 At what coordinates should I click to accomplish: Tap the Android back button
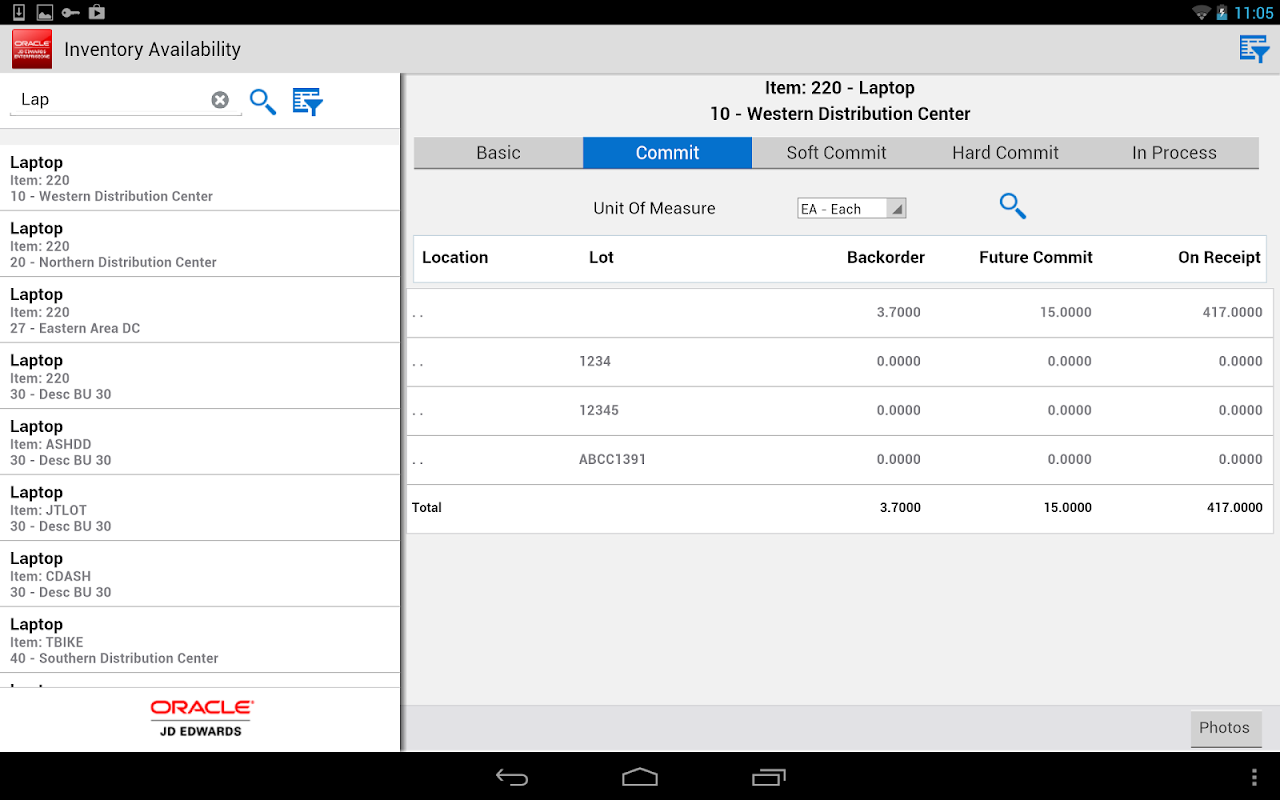[x=512, y=777]
